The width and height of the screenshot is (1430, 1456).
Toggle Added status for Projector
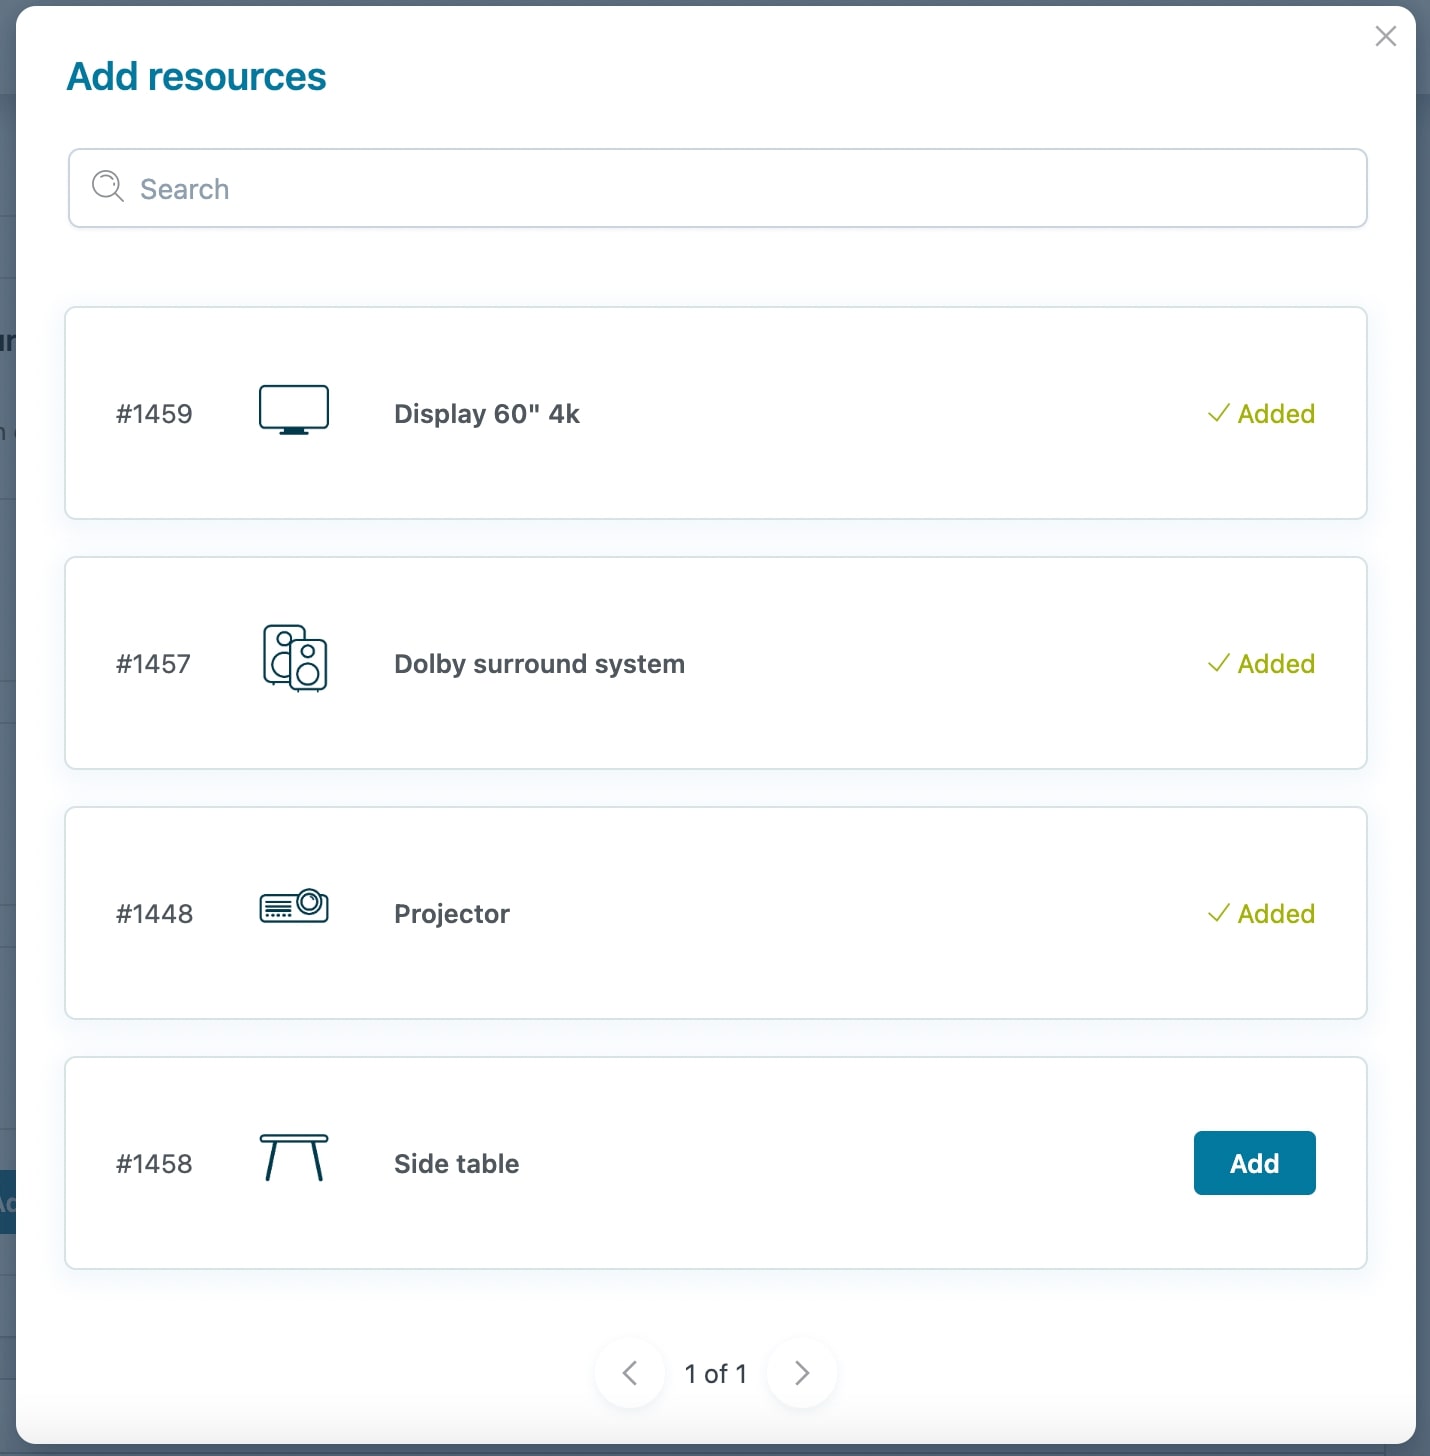coord(1261,914)
